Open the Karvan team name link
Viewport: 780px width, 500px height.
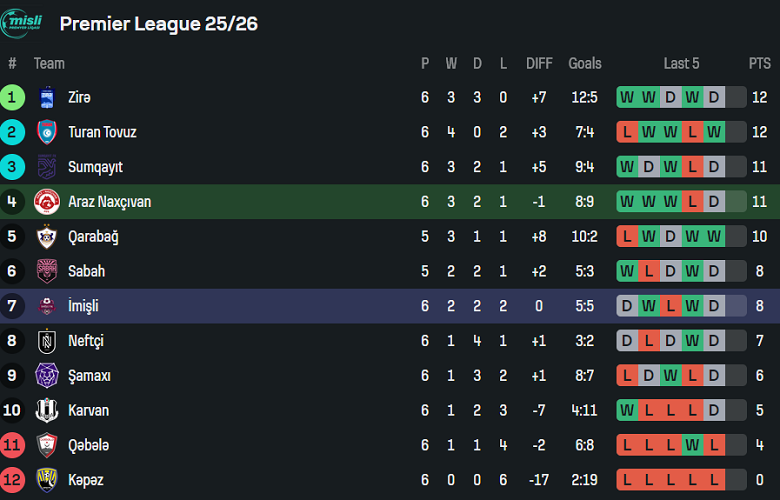88,410
